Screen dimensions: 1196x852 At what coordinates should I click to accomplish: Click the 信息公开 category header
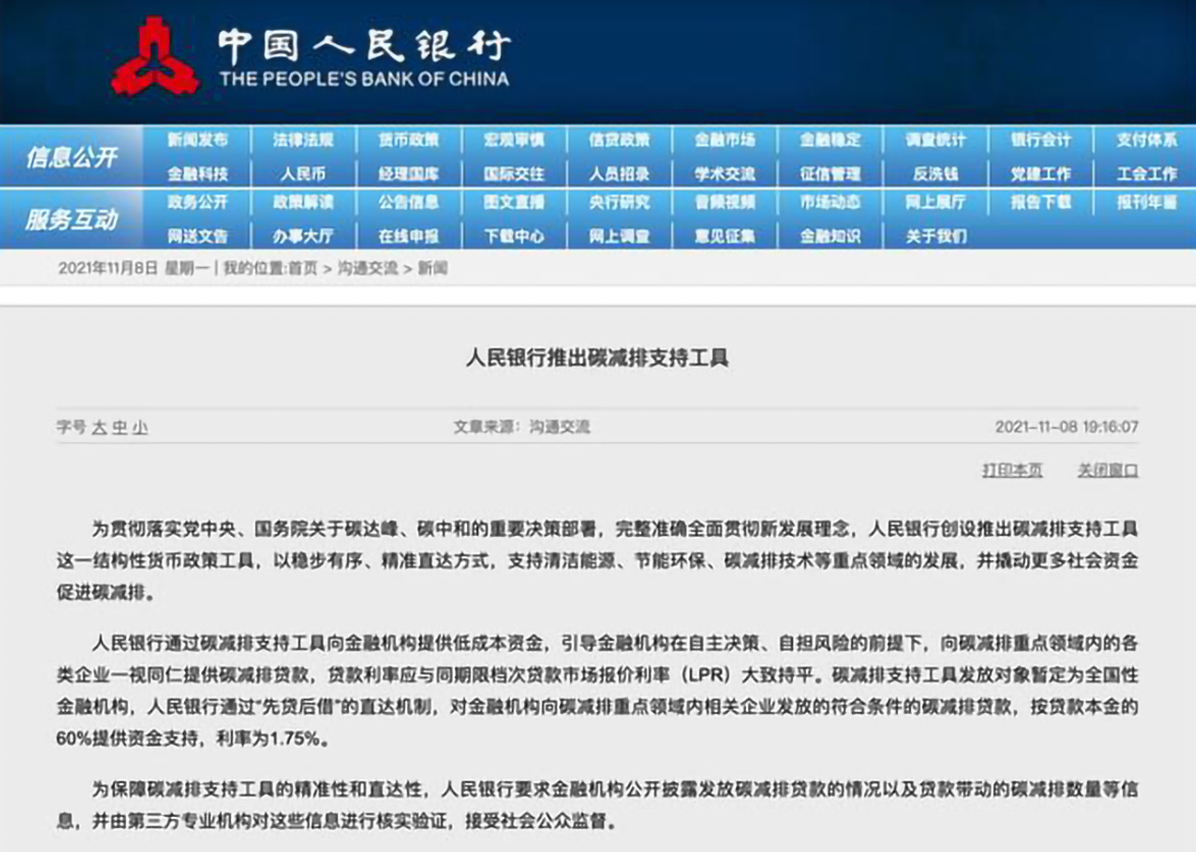pos(71,157)
